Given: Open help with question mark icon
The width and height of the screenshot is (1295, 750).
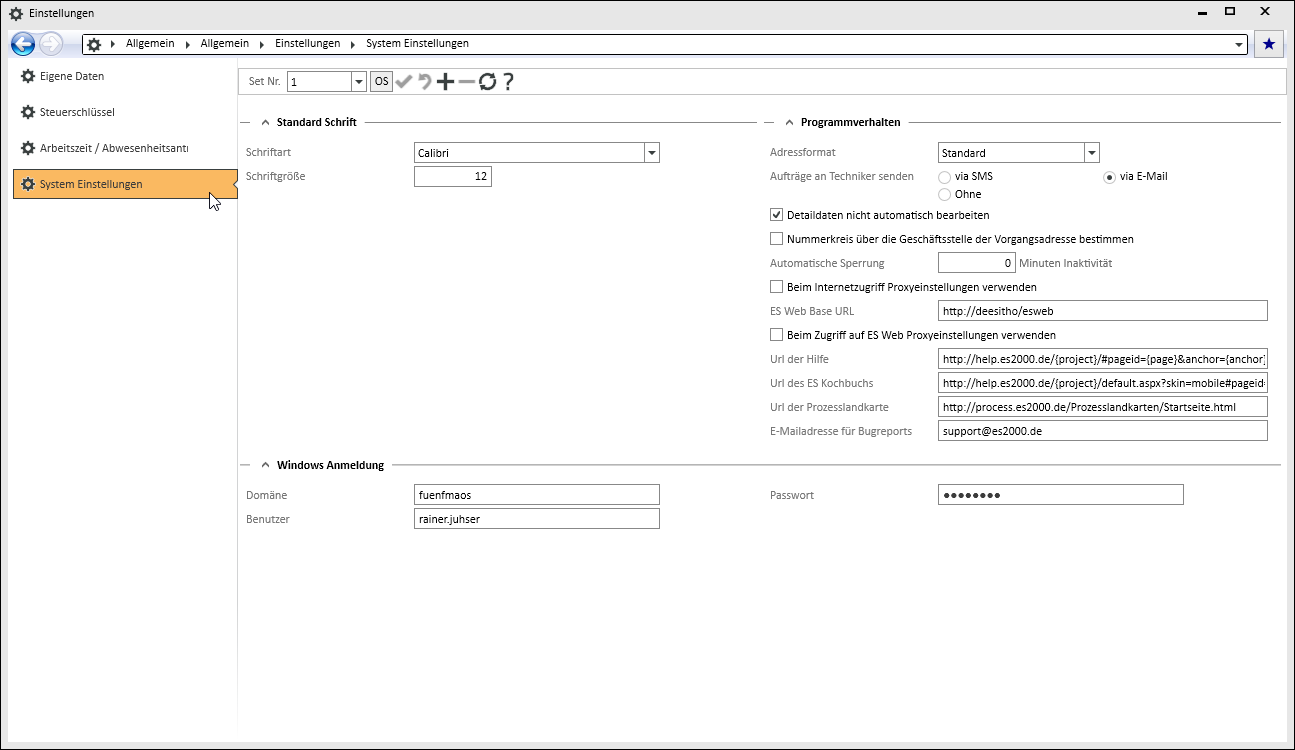Looking at the screenshot, I should (x=508, y=82).
